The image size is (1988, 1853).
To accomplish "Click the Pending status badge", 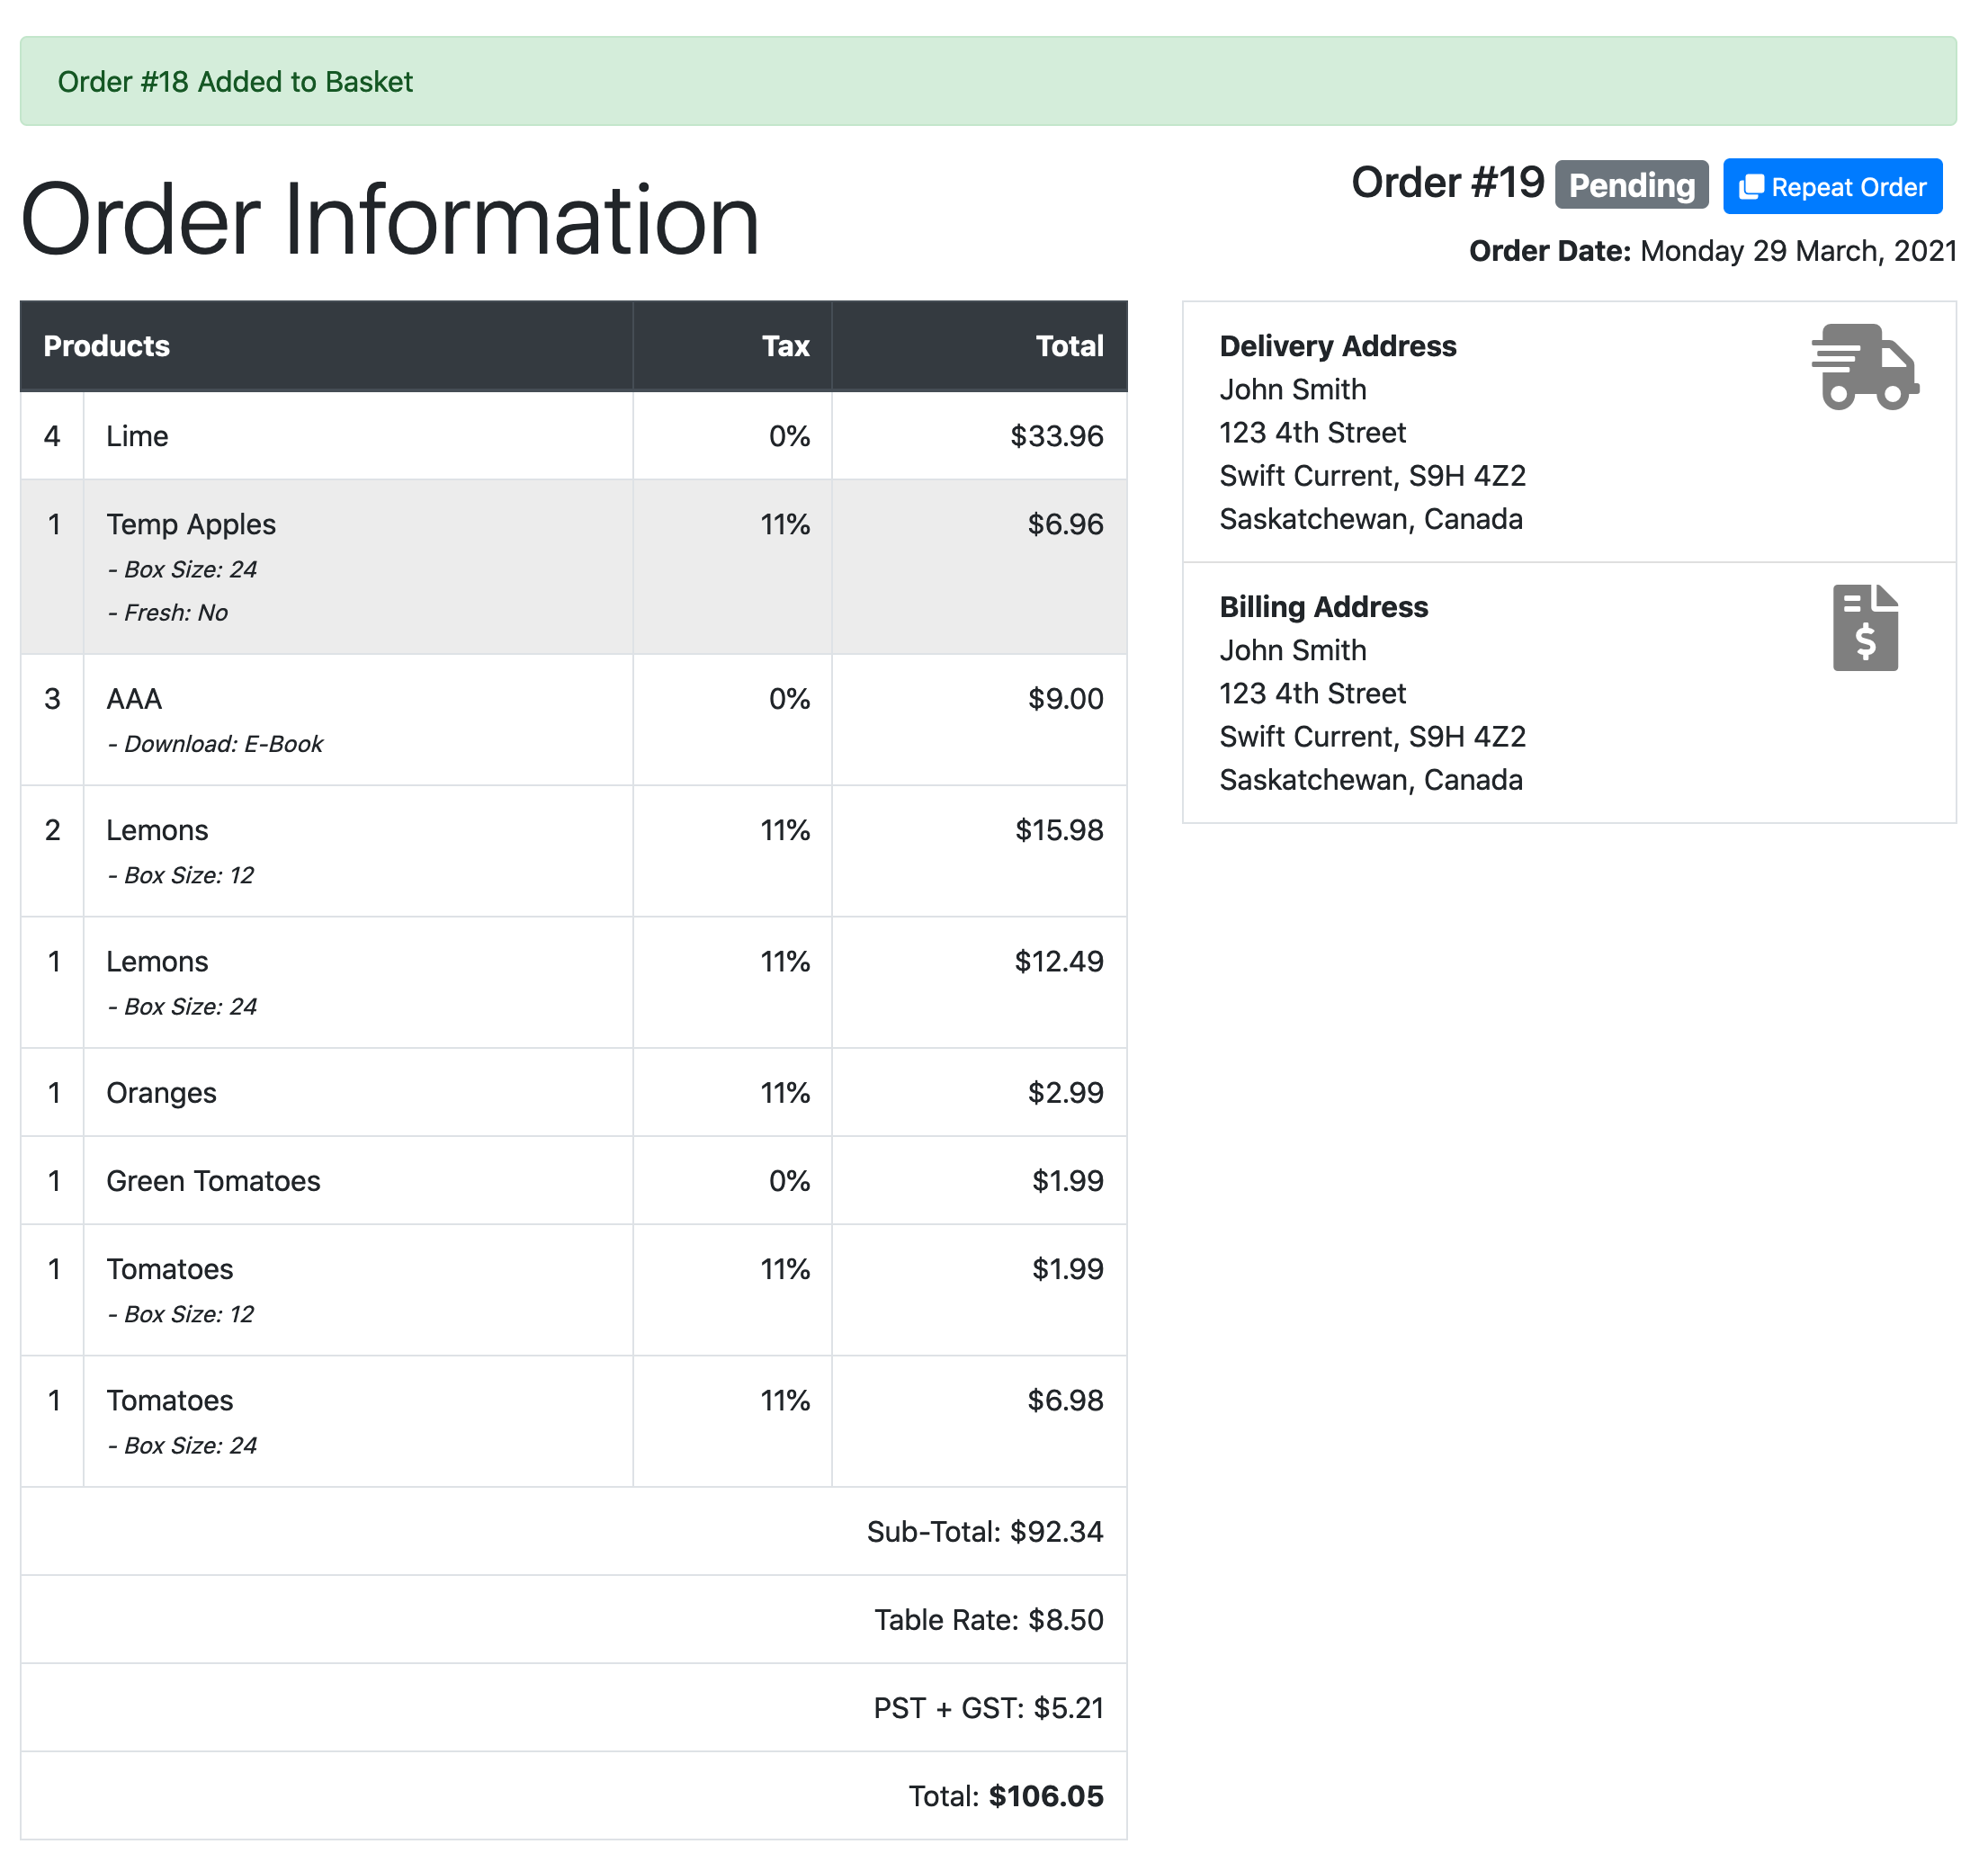I will tap(1631, 185).
